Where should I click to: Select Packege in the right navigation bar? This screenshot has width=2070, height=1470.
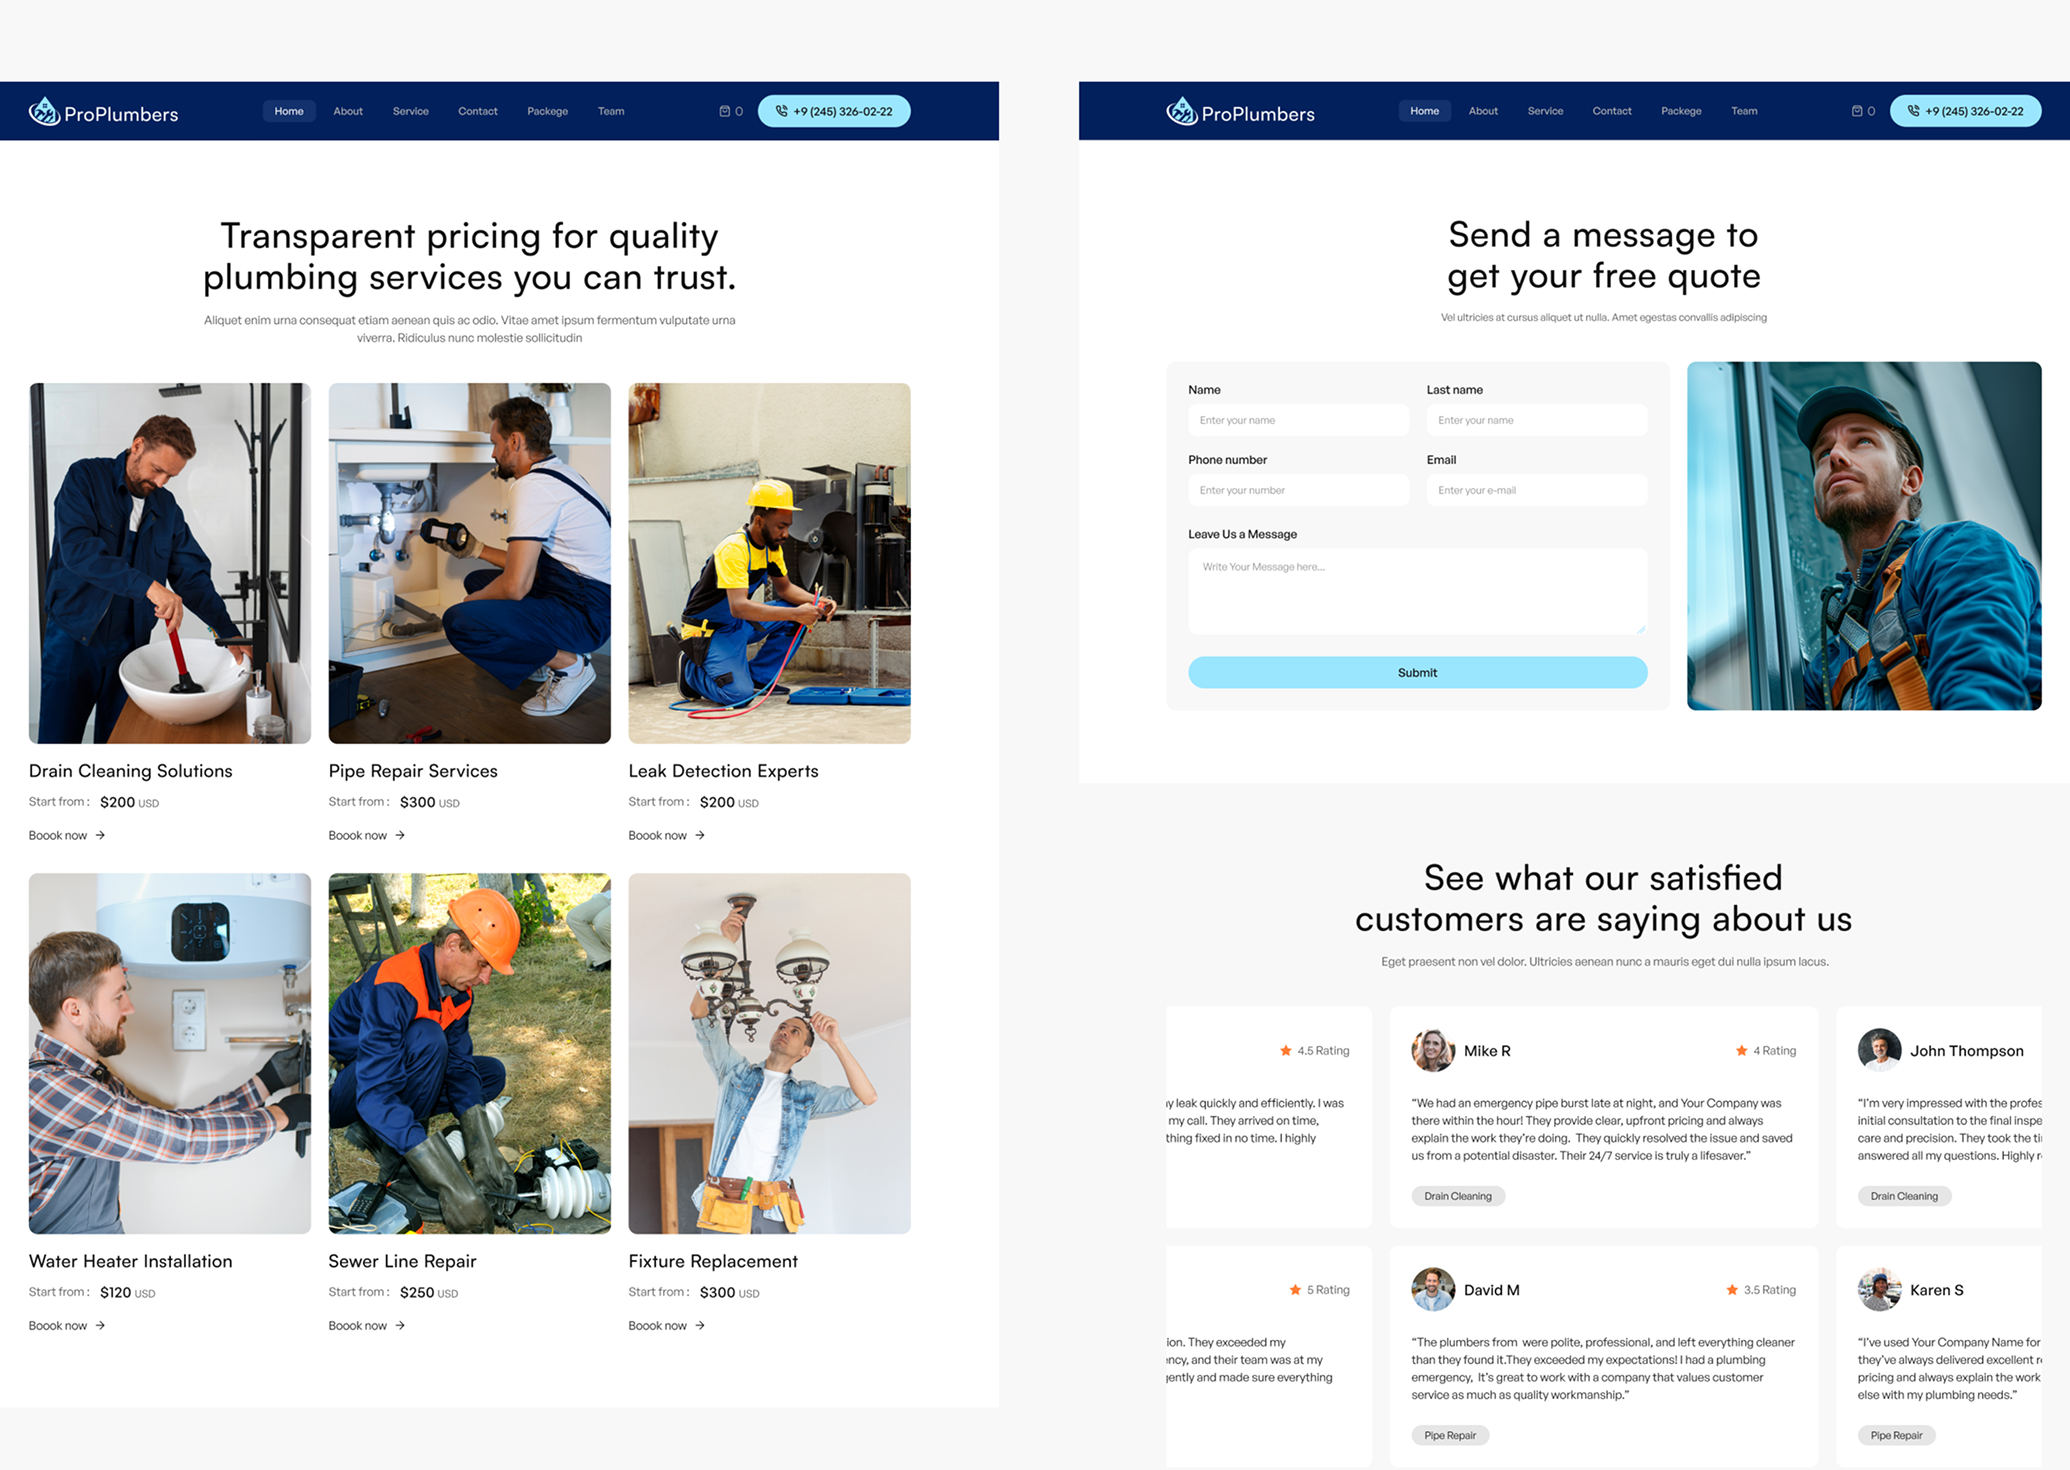coord(1680,111)
